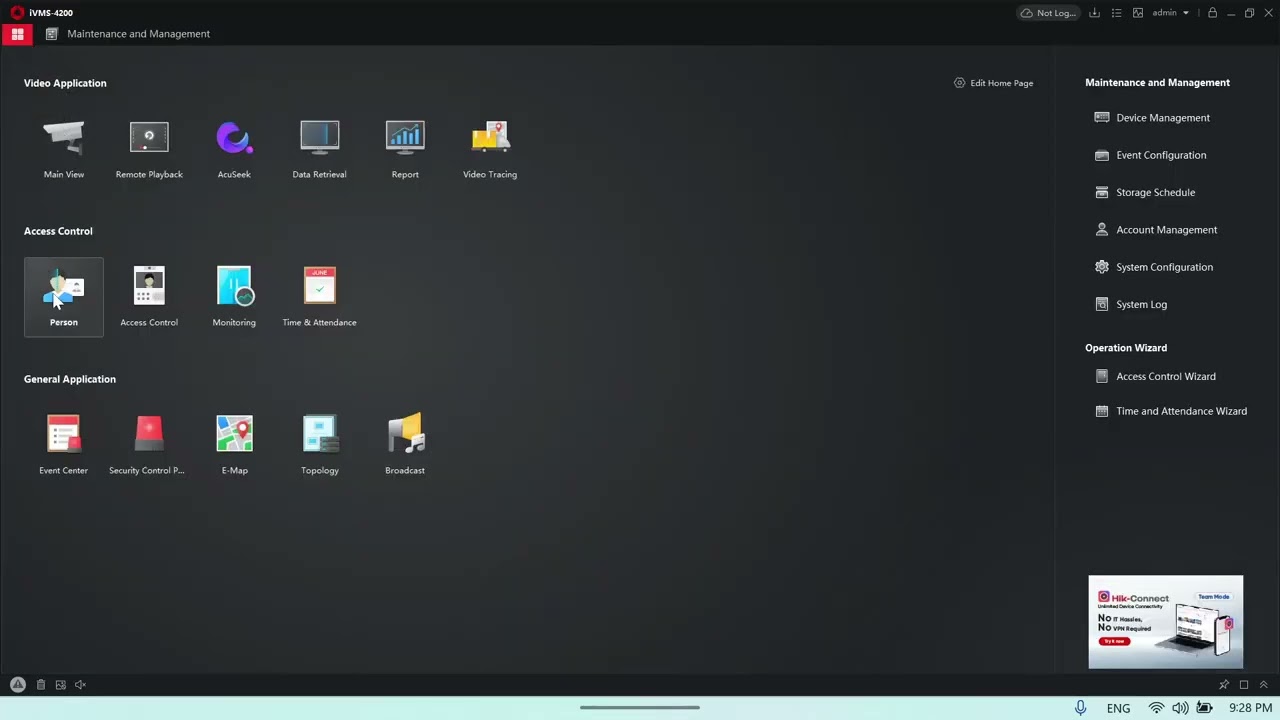Open the Wi-Fi network icon in taskbar
The height and width of the screenshot is (720, 1280).
(x=1156, y=708)
